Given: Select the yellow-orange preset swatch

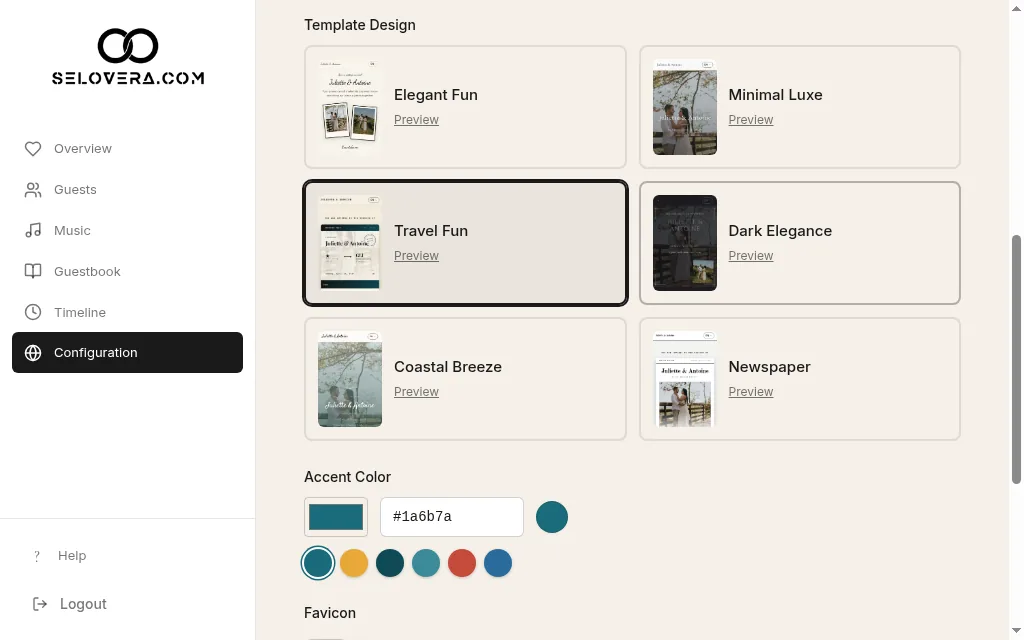Looking at the screenshot, I should point(354,563).
